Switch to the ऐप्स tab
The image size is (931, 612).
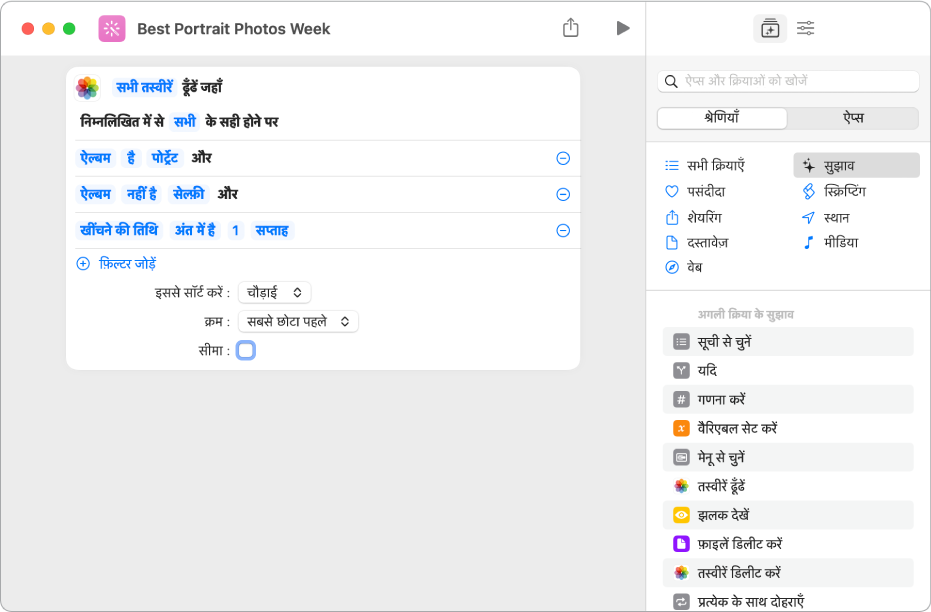pos(852,118)
